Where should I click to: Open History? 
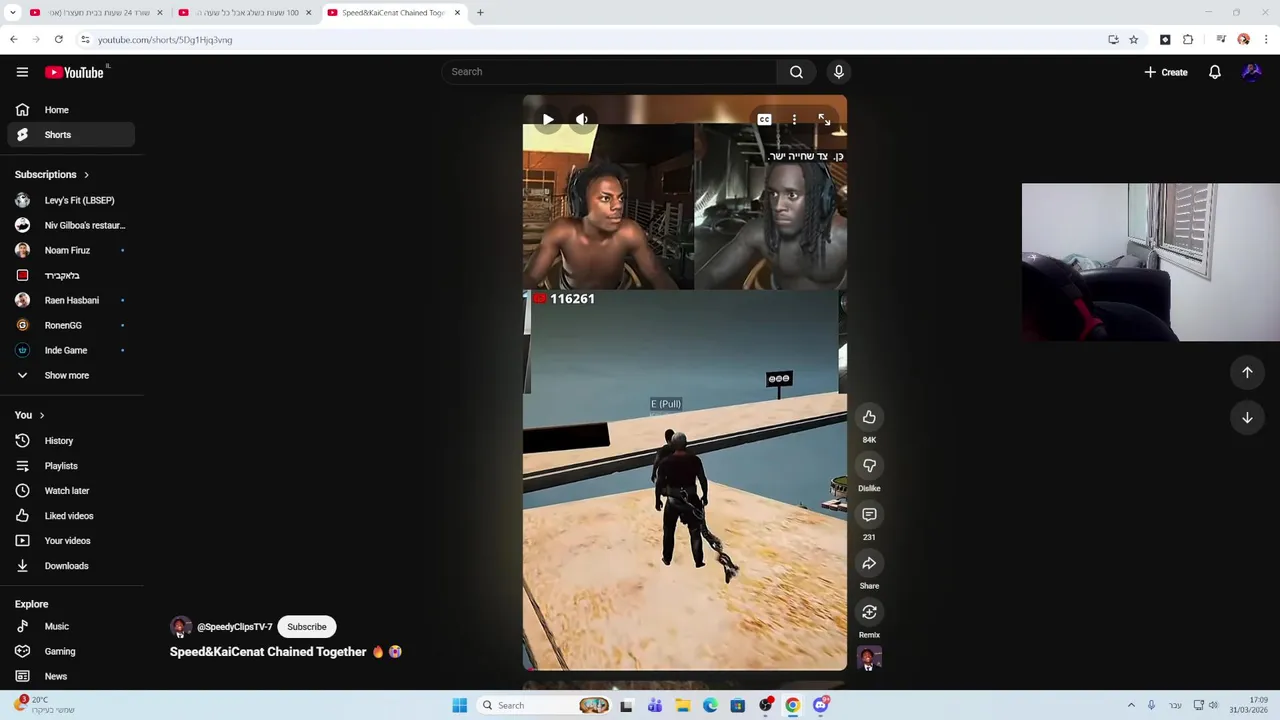click(x=70, y=441)
